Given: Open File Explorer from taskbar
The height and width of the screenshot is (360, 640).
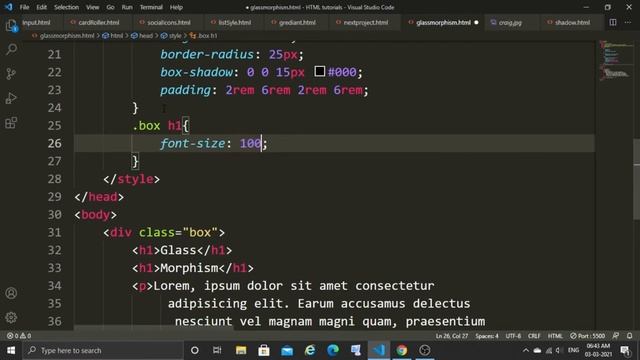Looking at the screenshot, I should tap(241, 350).
